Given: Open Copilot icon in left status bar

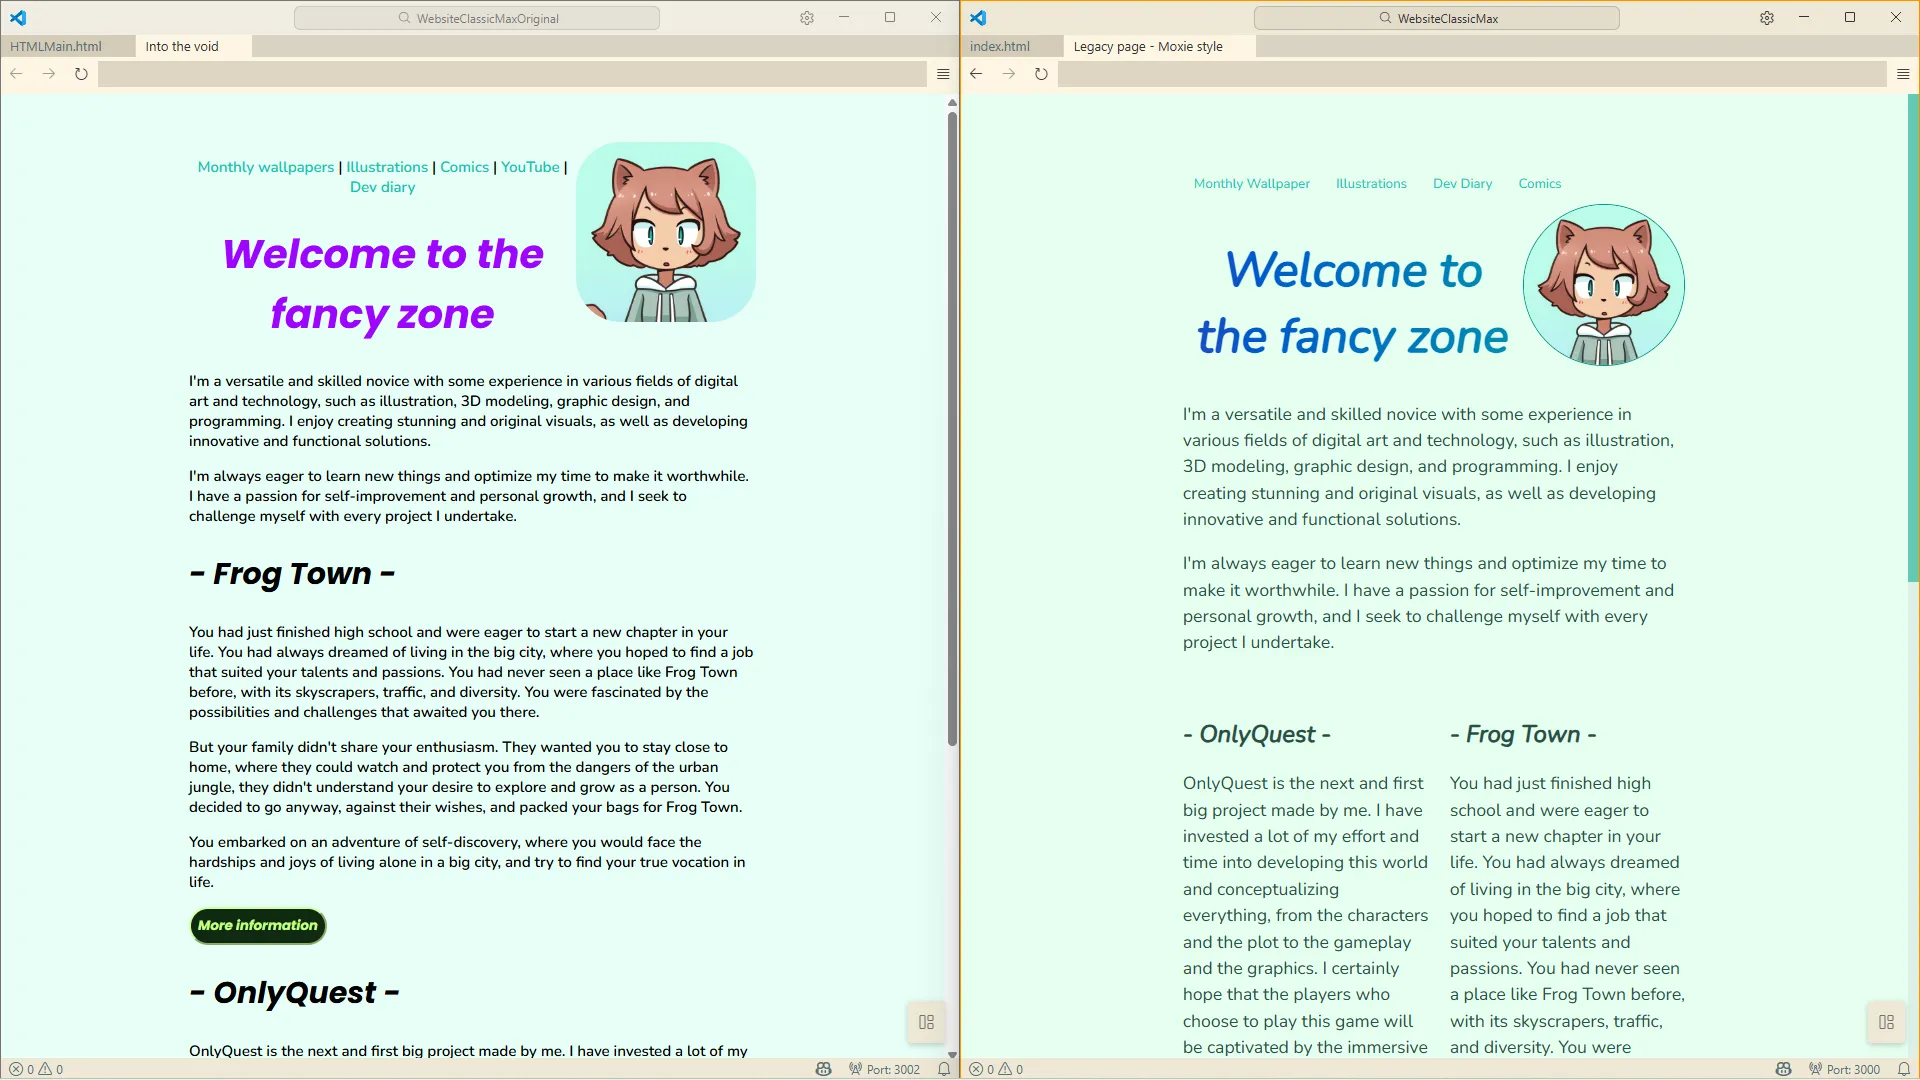Looking at the screenshot, I should [x=823, y=1069].
